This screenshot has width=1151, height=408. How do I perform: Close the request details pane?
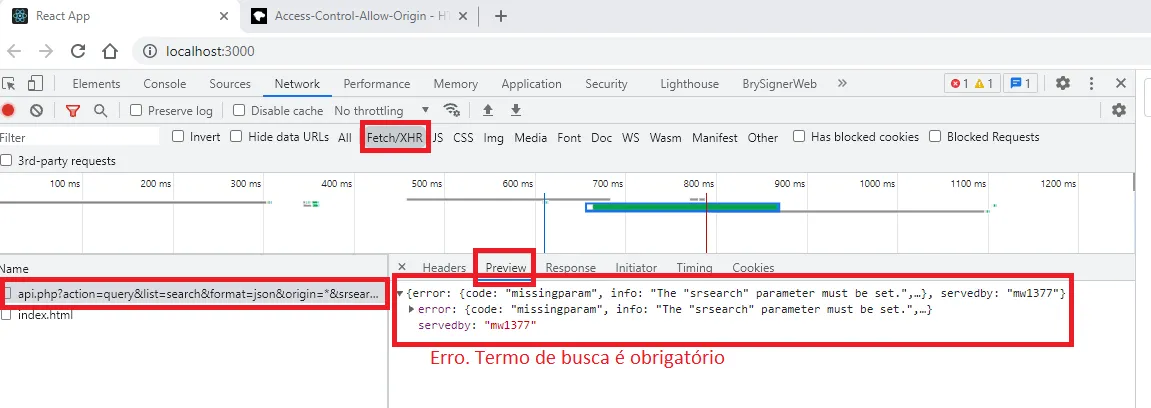pyautogui.click(x=402, y=267)
